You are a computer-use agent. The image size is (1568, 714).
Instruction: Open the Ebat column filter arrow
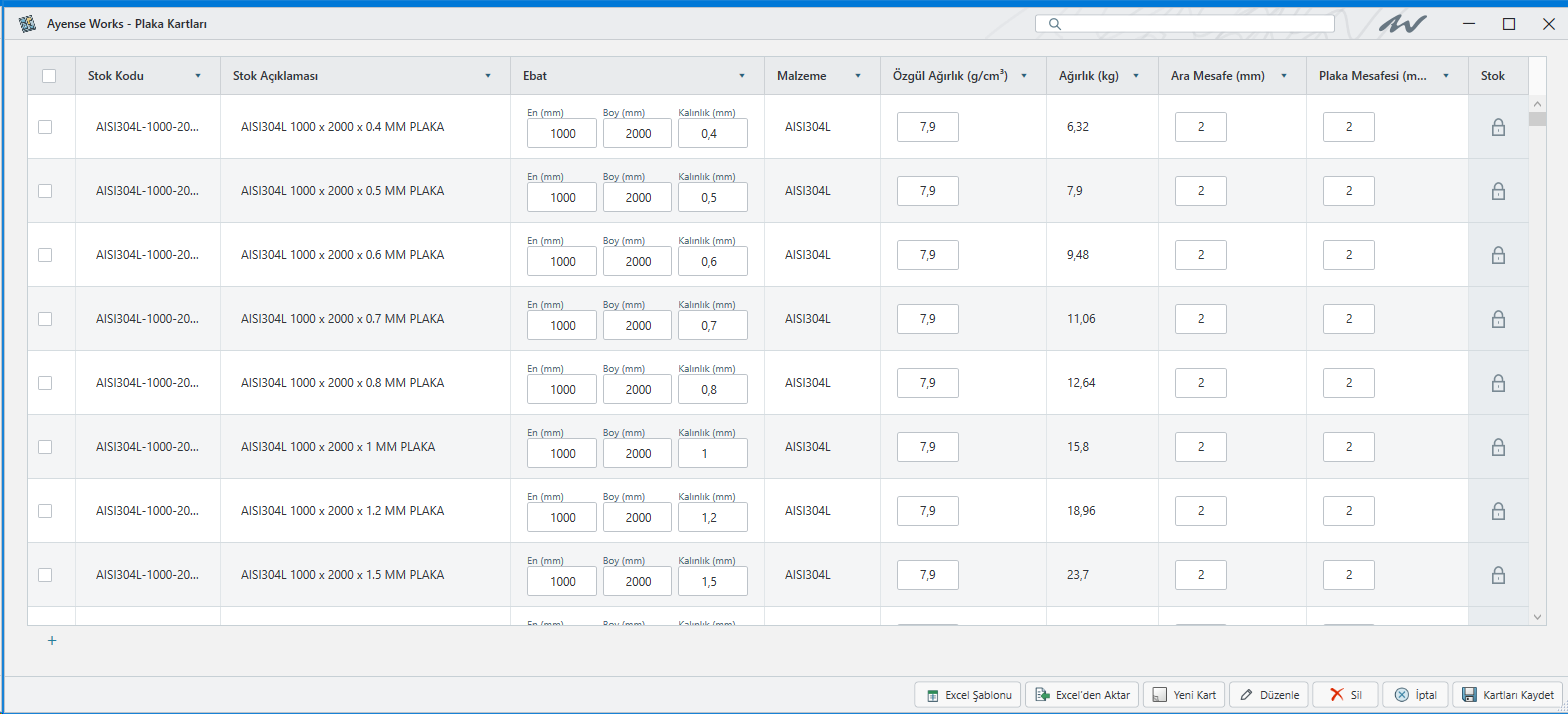point(742,76)
